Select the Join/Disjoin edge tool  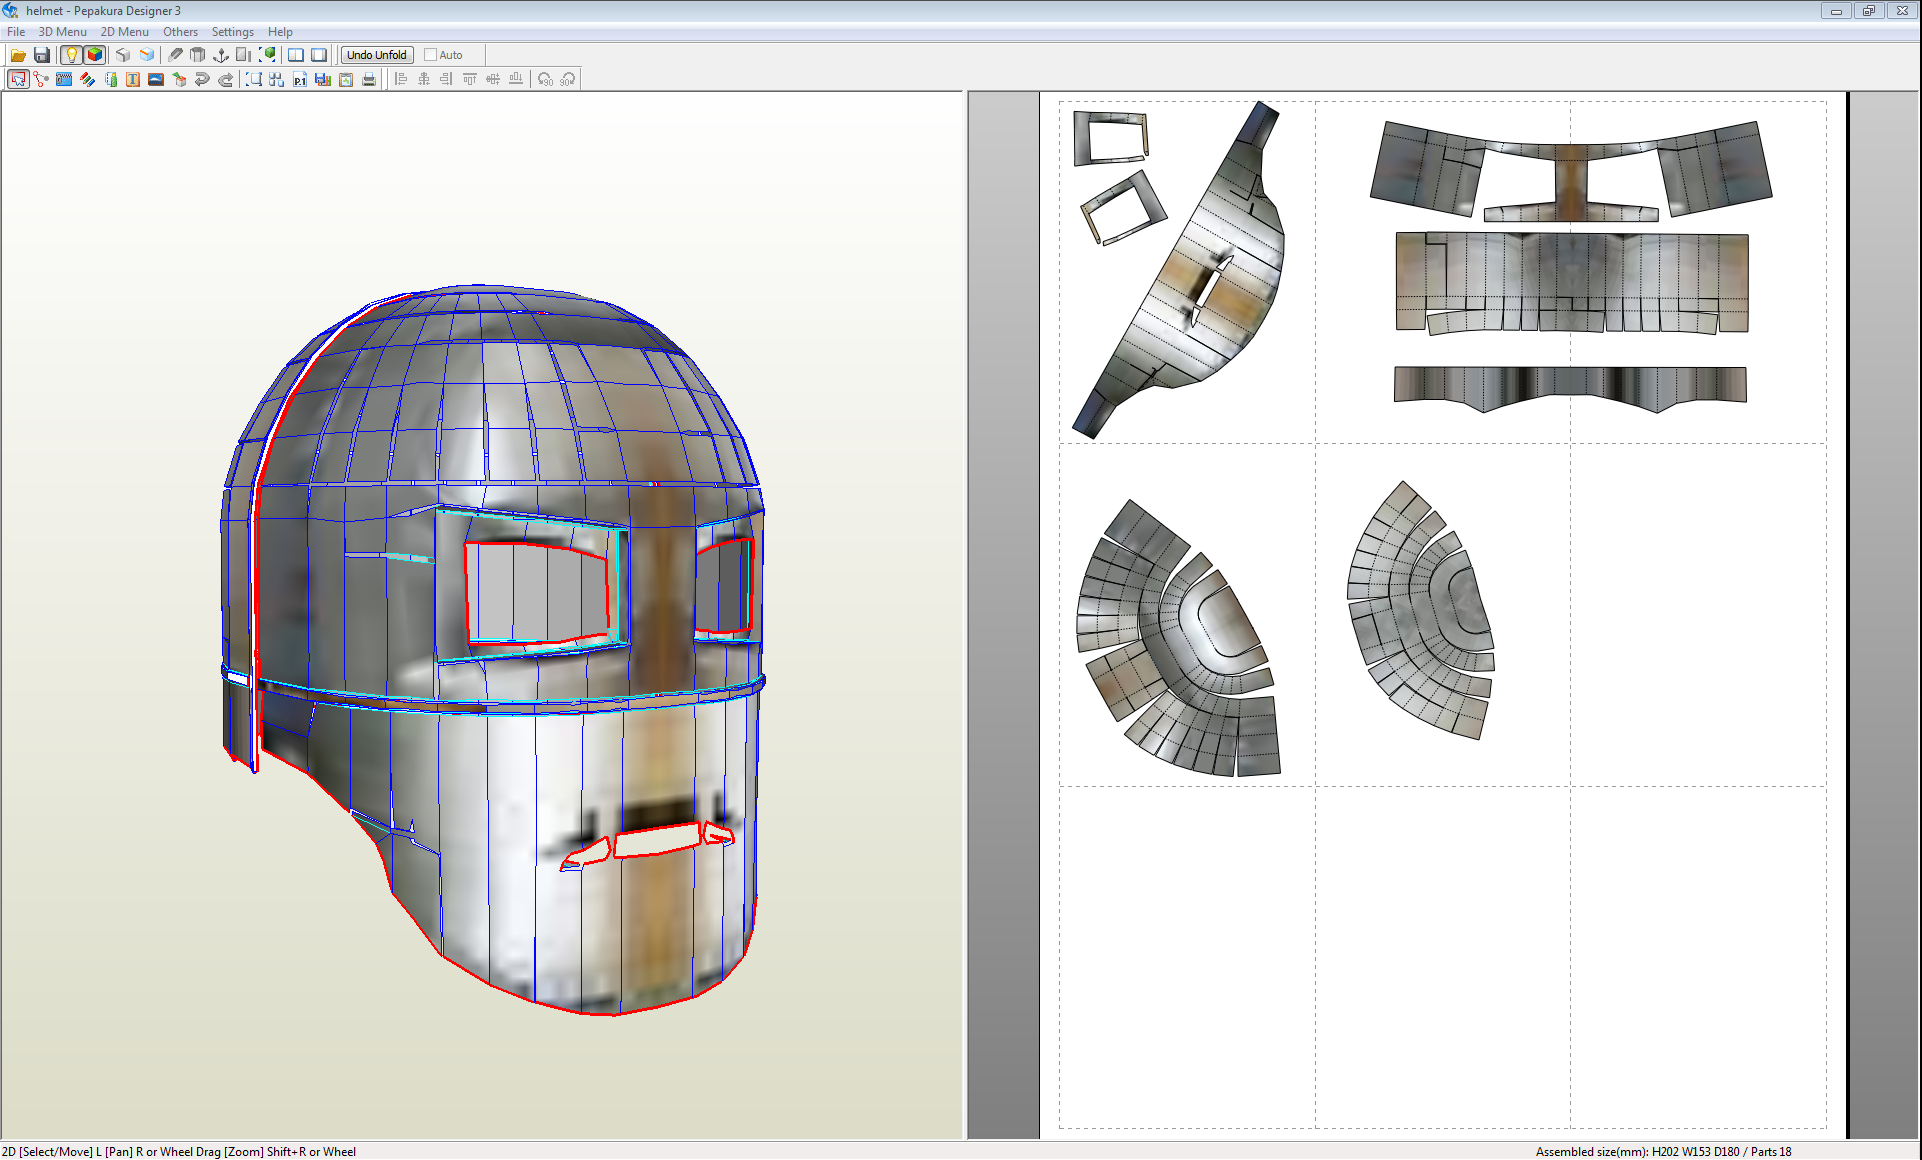click(41, 79)
